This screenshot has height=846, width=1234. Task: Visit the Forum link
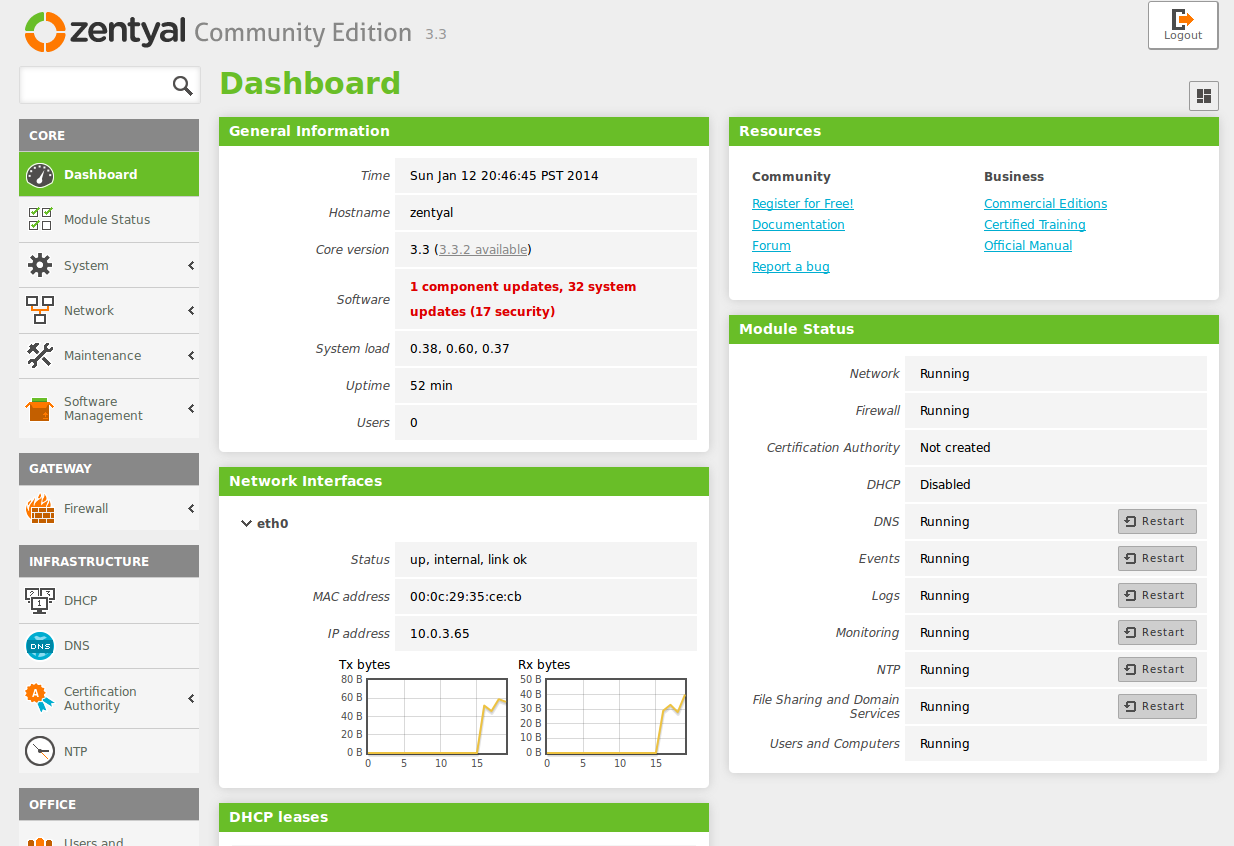pyautogui.click(x=771, y=246)
